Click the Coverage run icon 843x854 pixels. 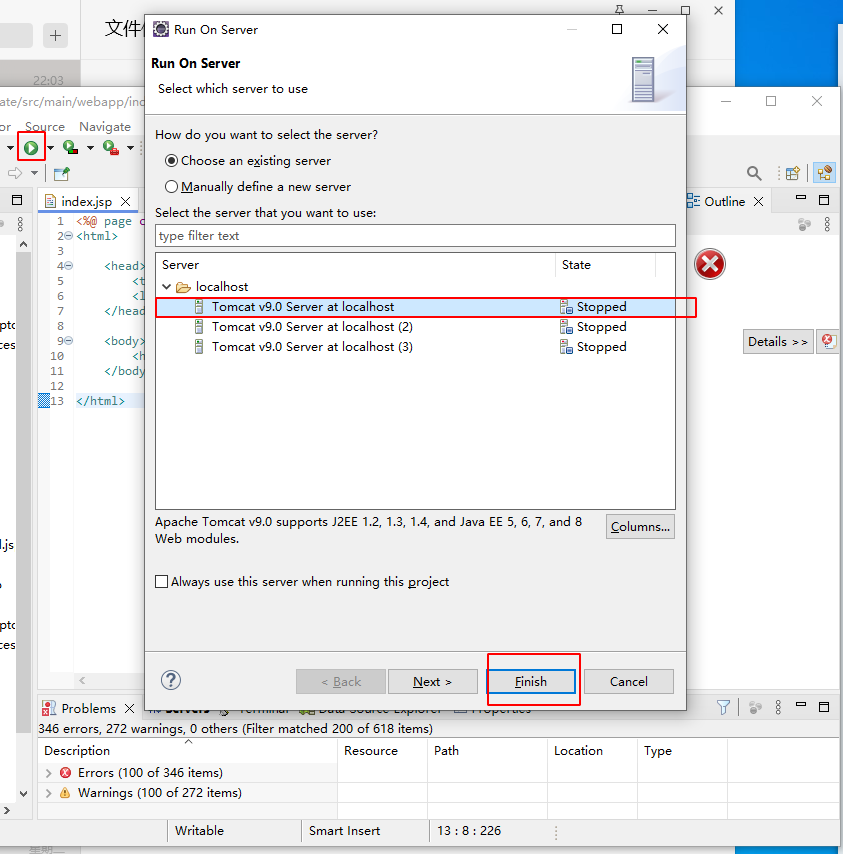[69, 148]
